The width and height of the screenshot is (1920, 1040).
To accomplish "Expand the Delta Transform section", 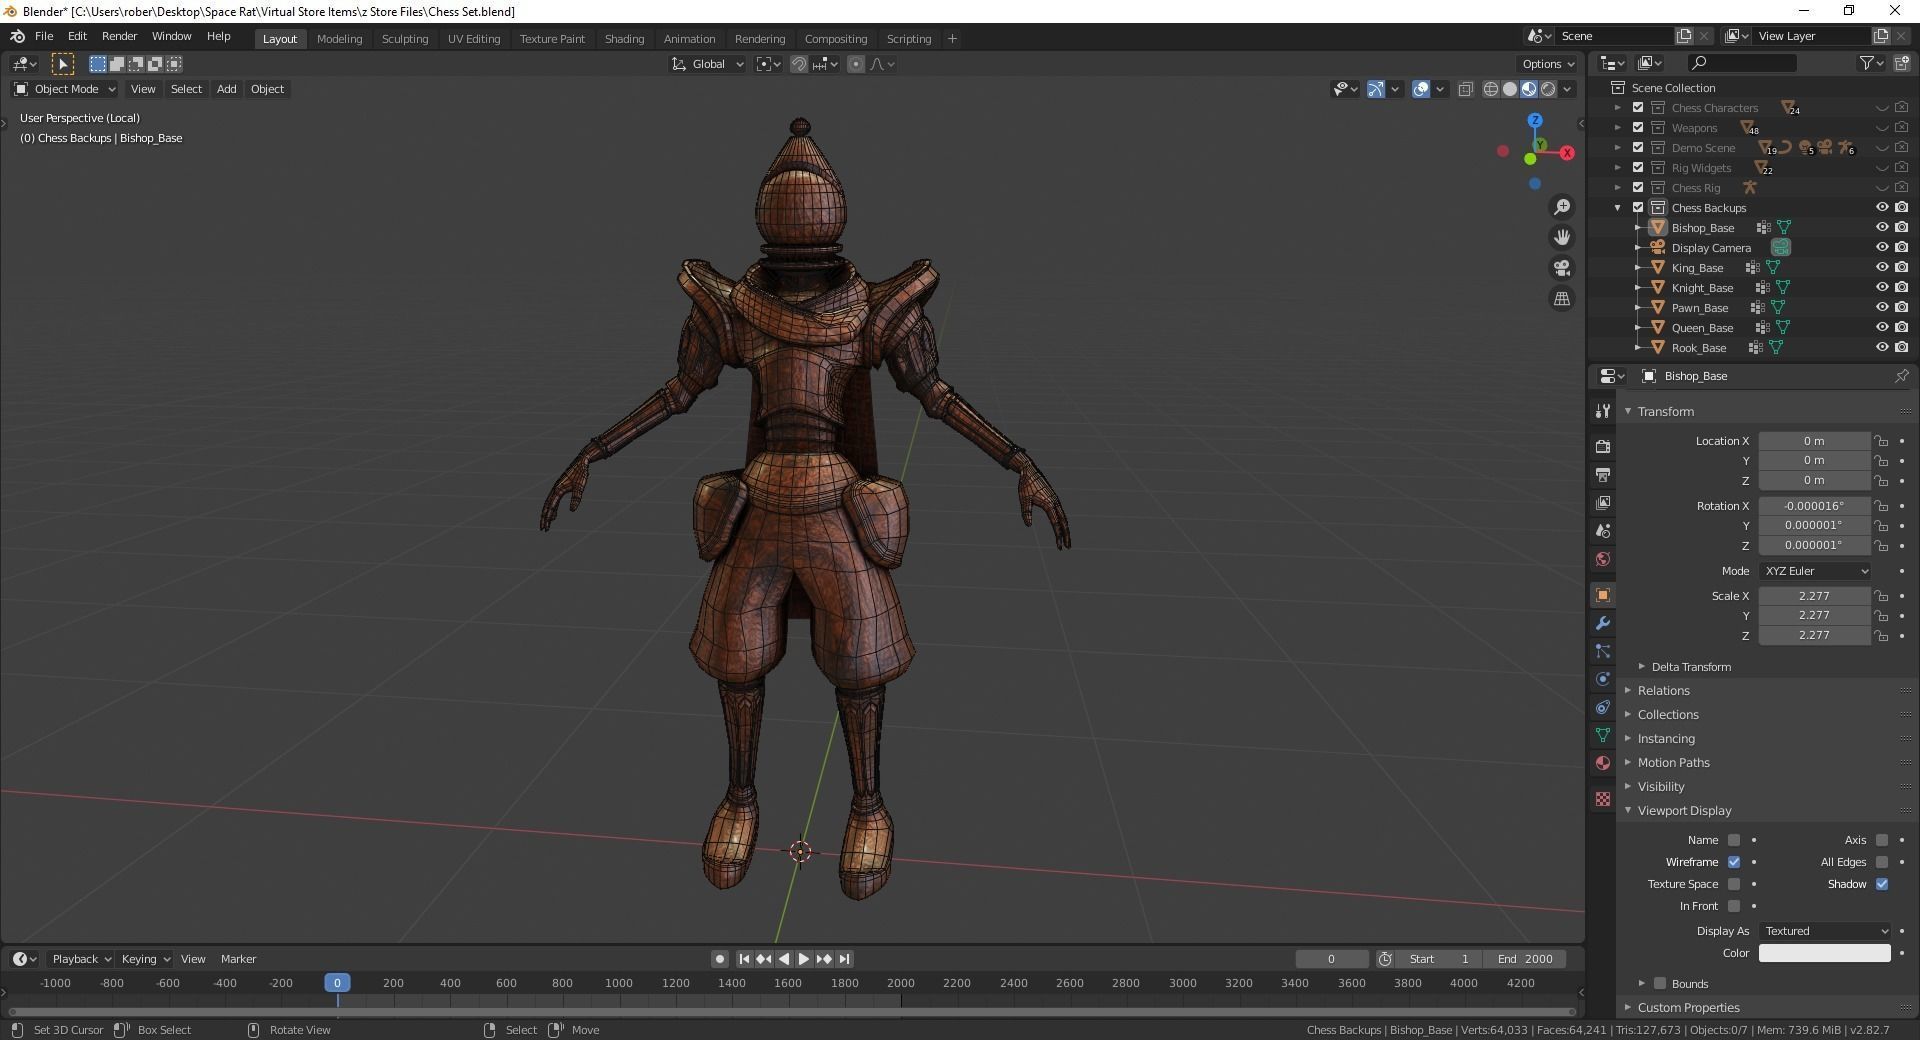I will coord(1690,667).
